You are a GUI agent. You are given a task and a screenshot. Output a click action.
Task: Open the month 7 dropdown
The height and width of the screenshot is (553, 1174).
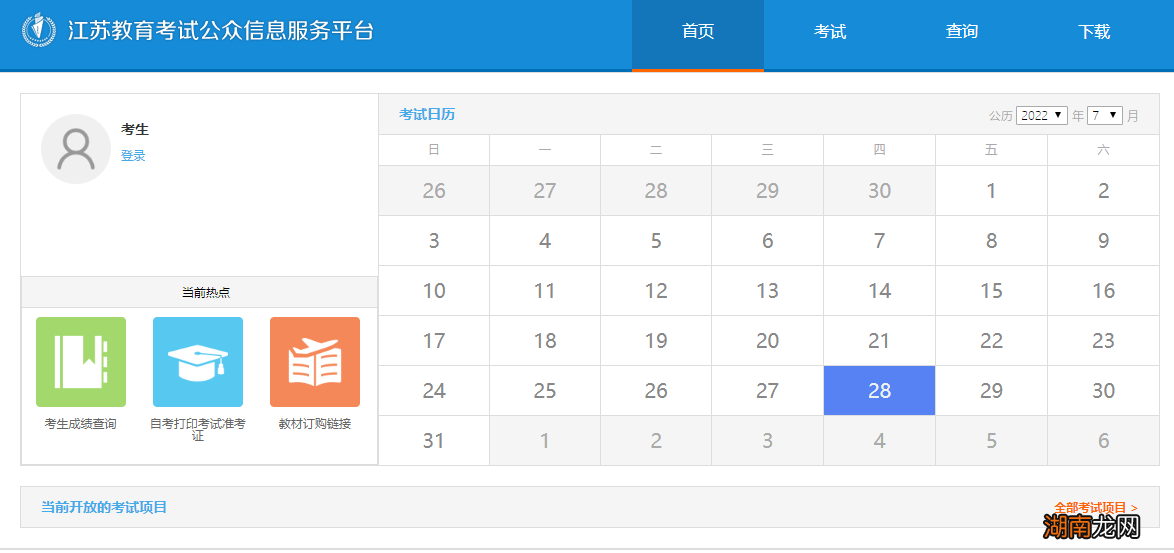[1104, 115]
